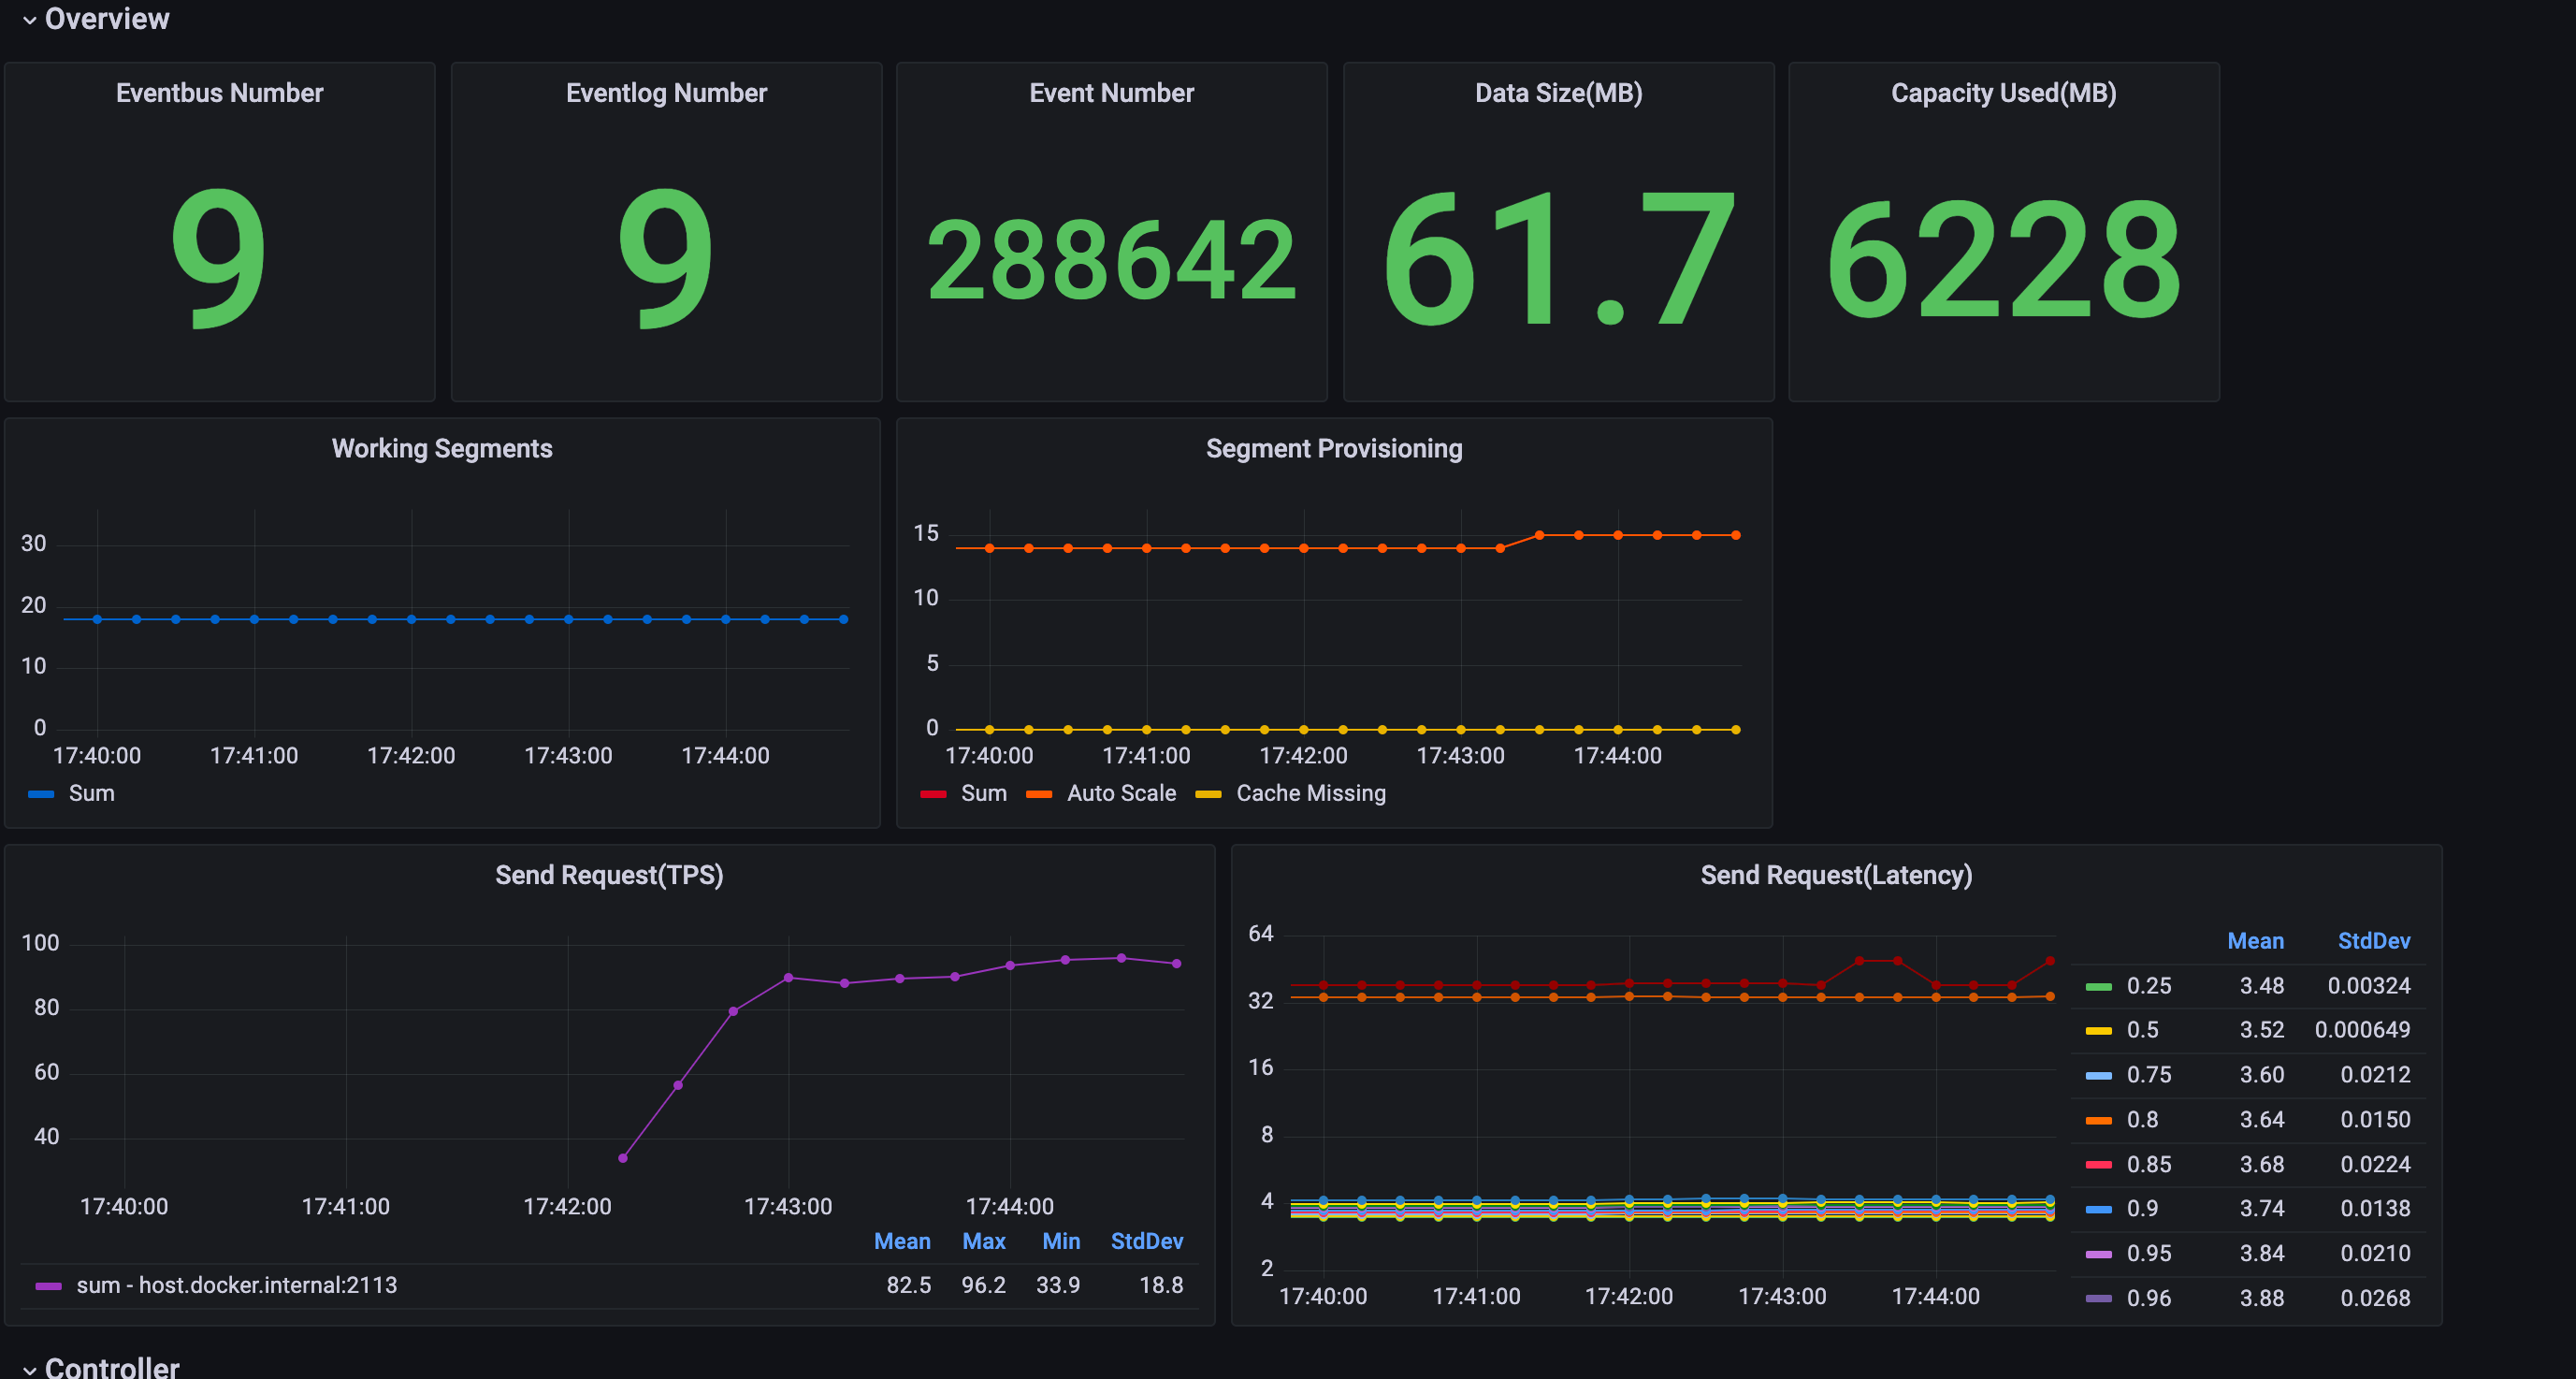Click the orange swatch beside 0.8 quantile

pyautogui.click(x=2098, y=1121)
